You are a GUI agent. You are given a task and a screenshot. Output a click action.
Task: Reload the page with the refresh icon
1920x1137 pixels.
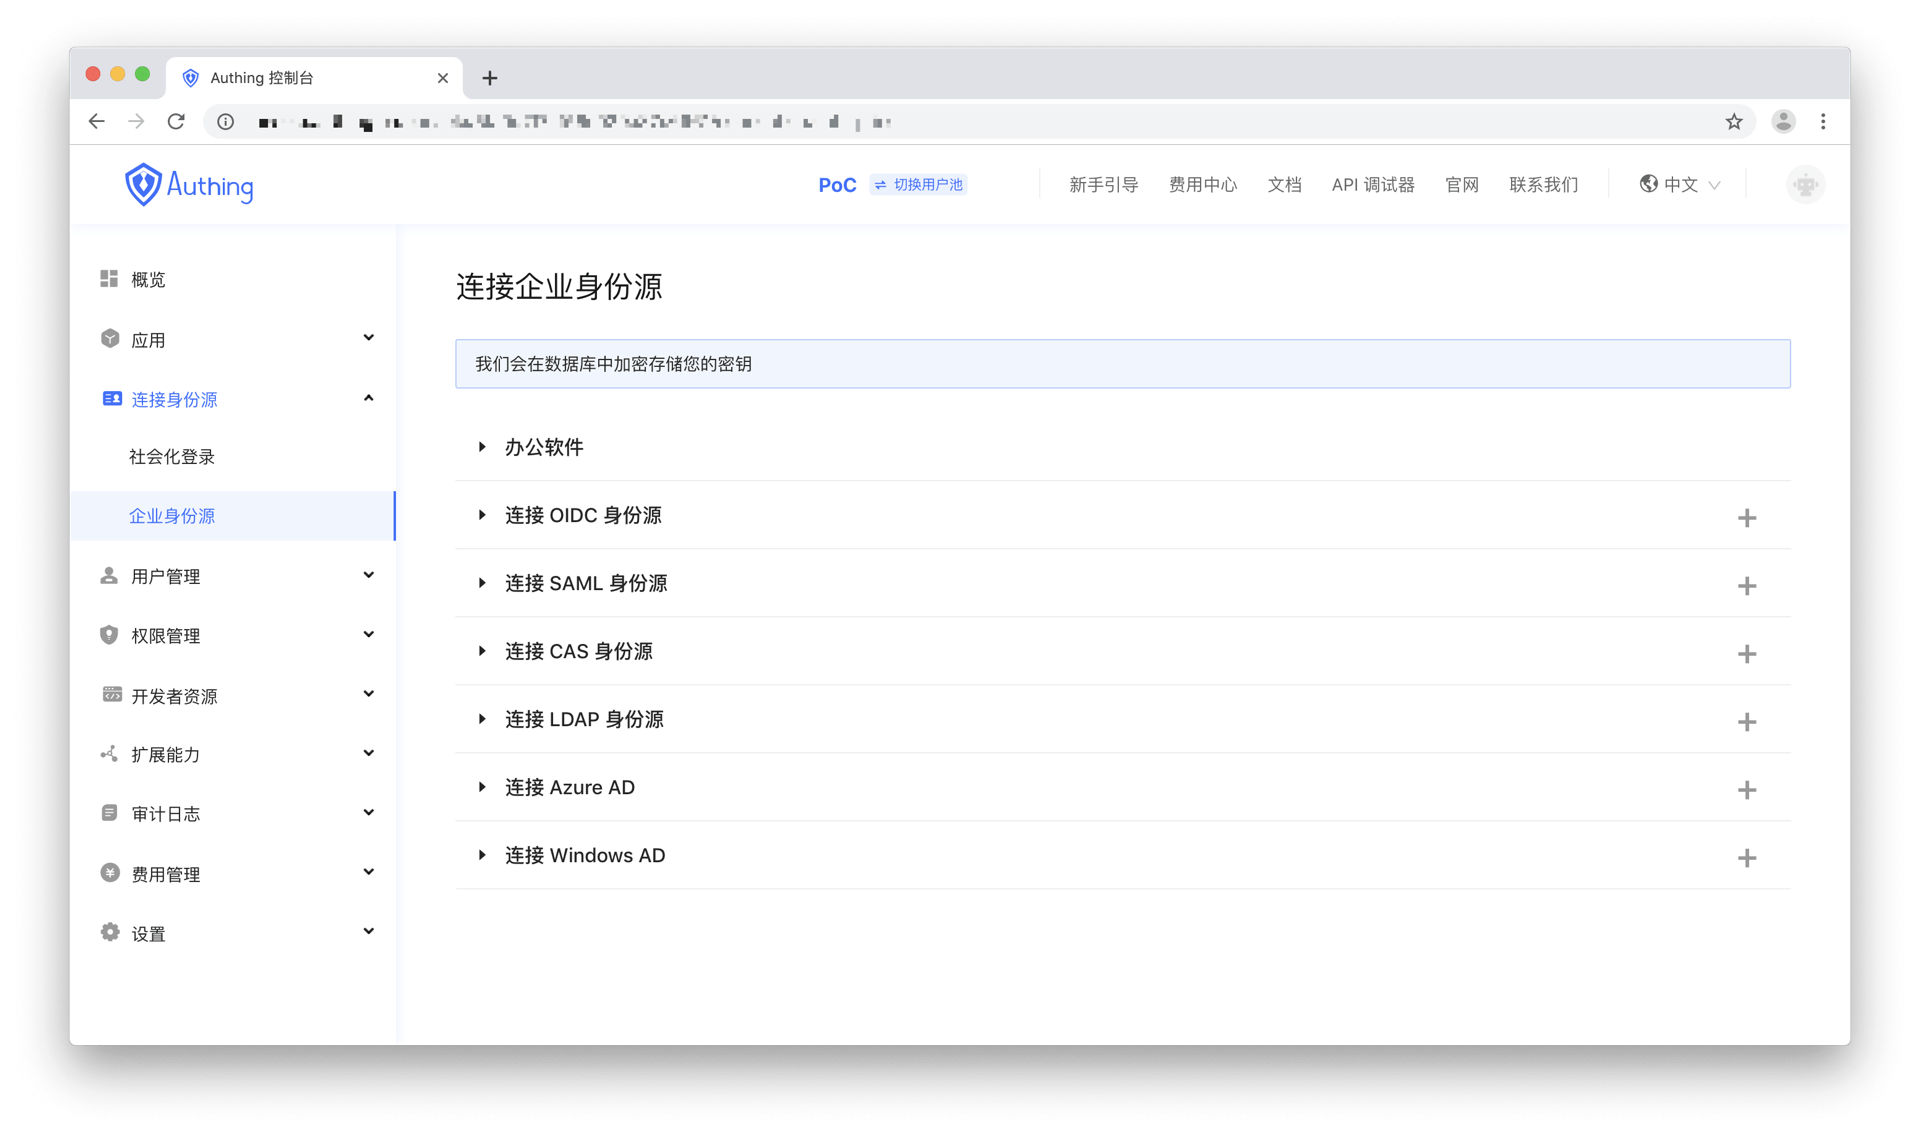pos(176,122)
